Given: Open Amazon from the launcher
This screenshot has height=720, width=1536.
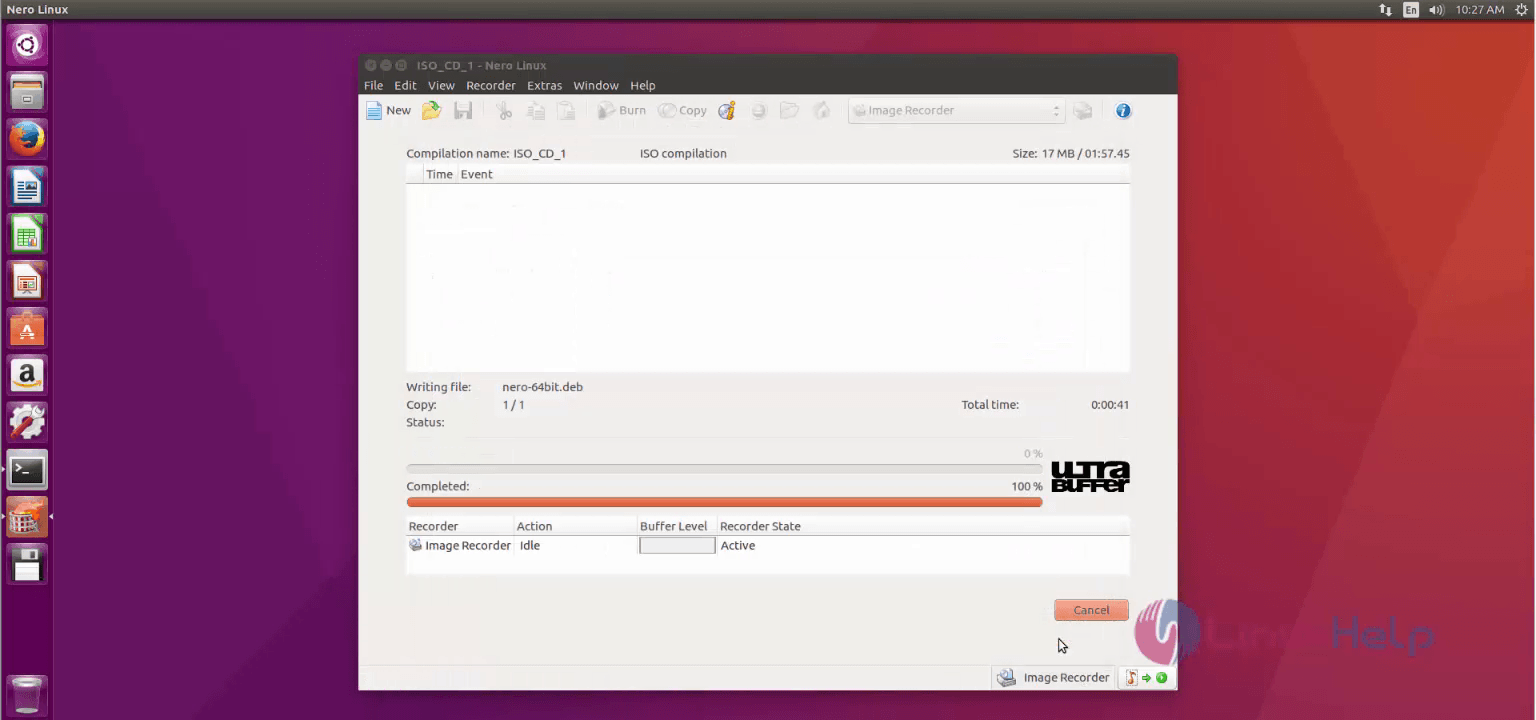Looking at the screenshot, I should (x=27, y=375).
